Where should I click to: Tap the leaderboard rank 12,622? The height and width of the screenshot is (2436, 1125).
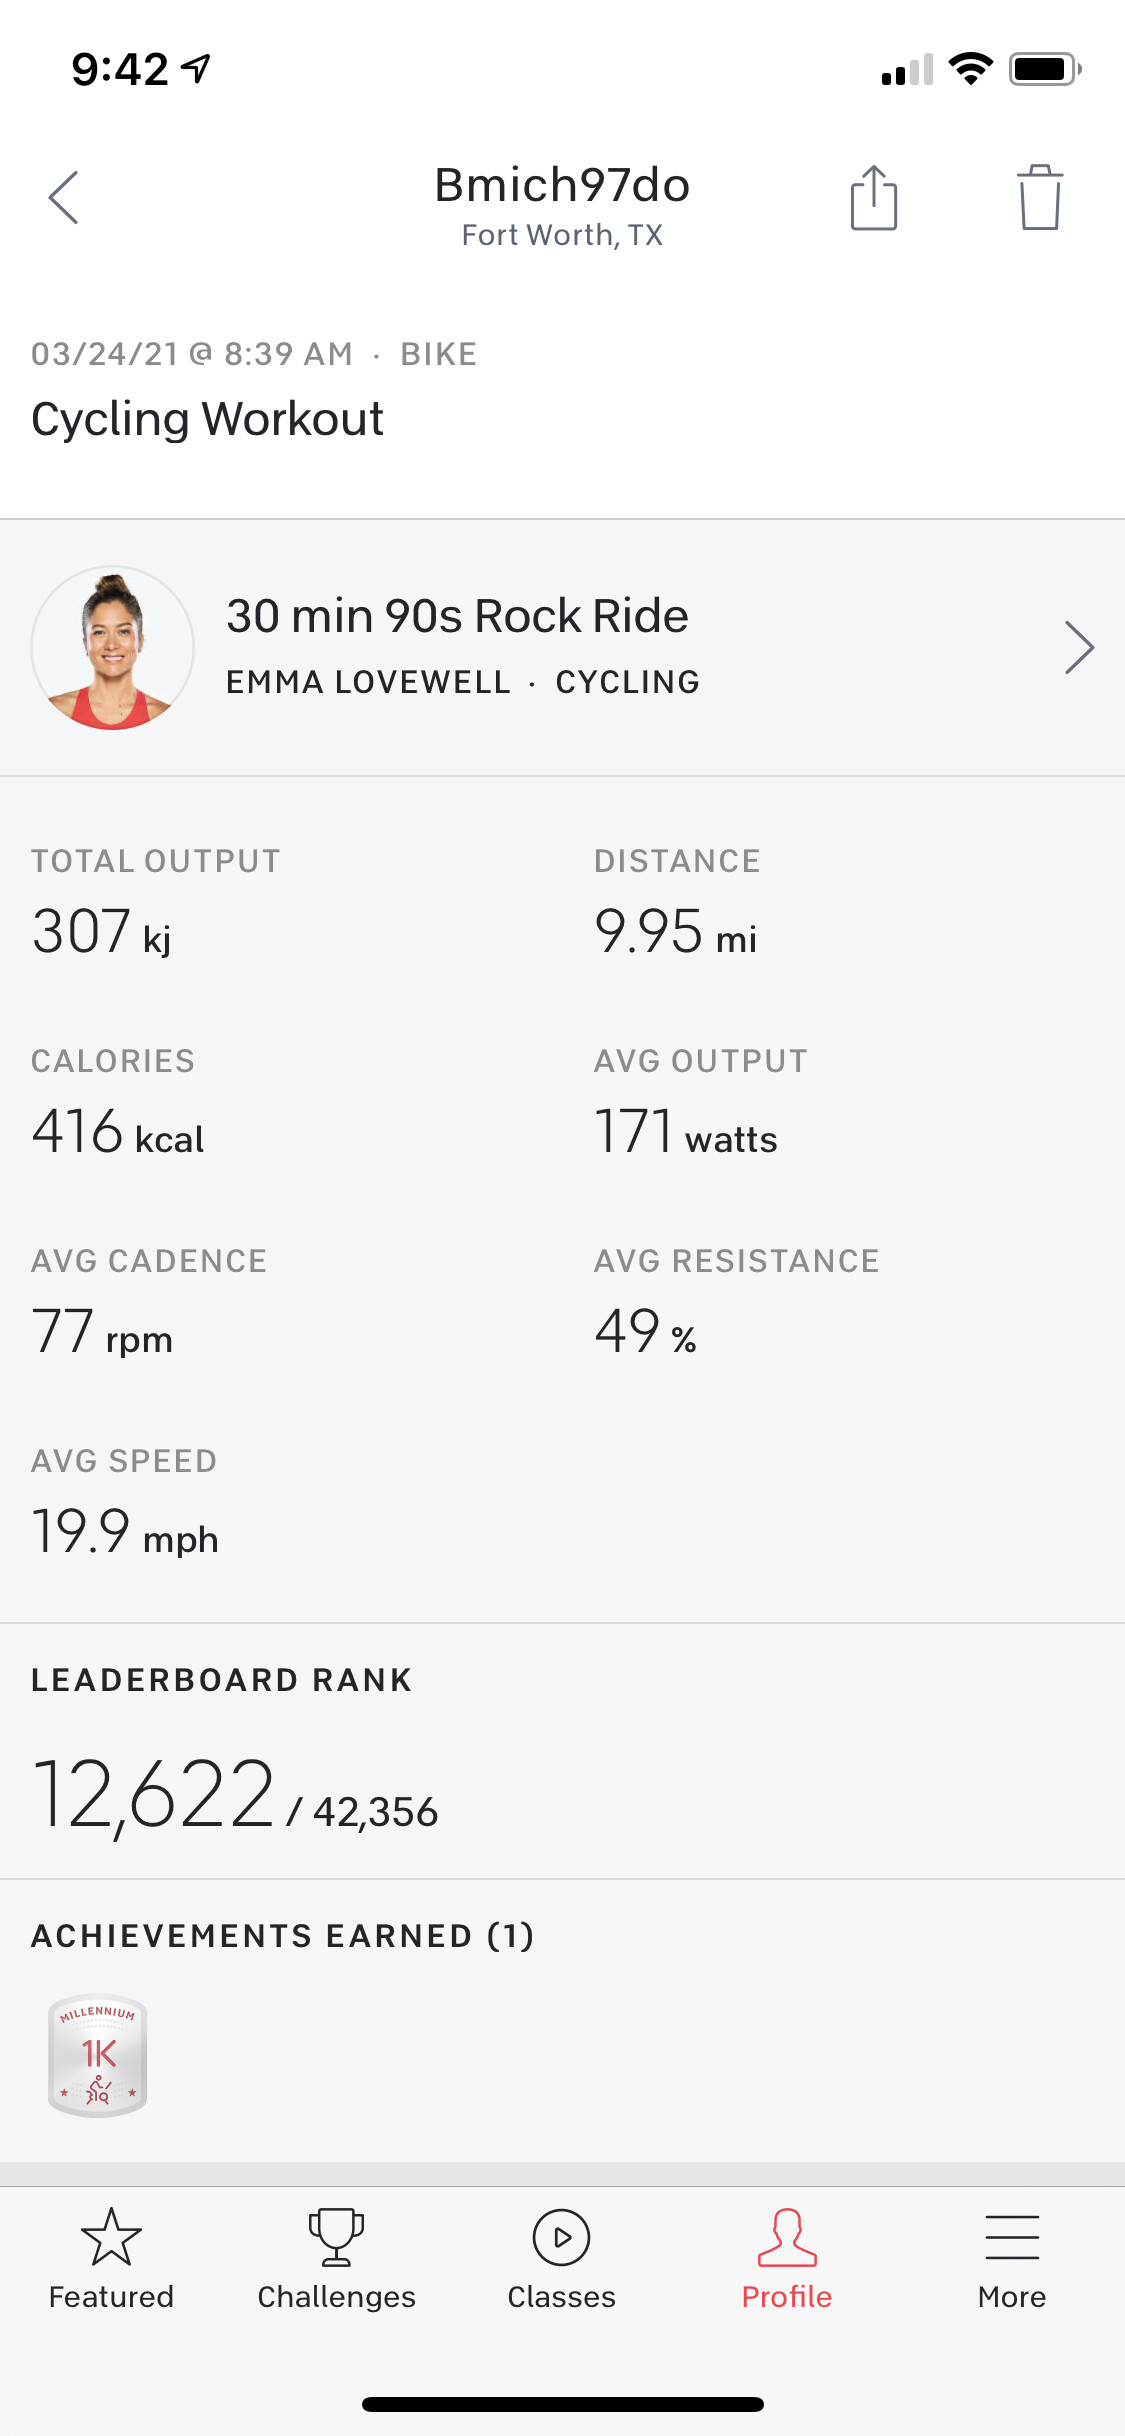(154, 1796)
